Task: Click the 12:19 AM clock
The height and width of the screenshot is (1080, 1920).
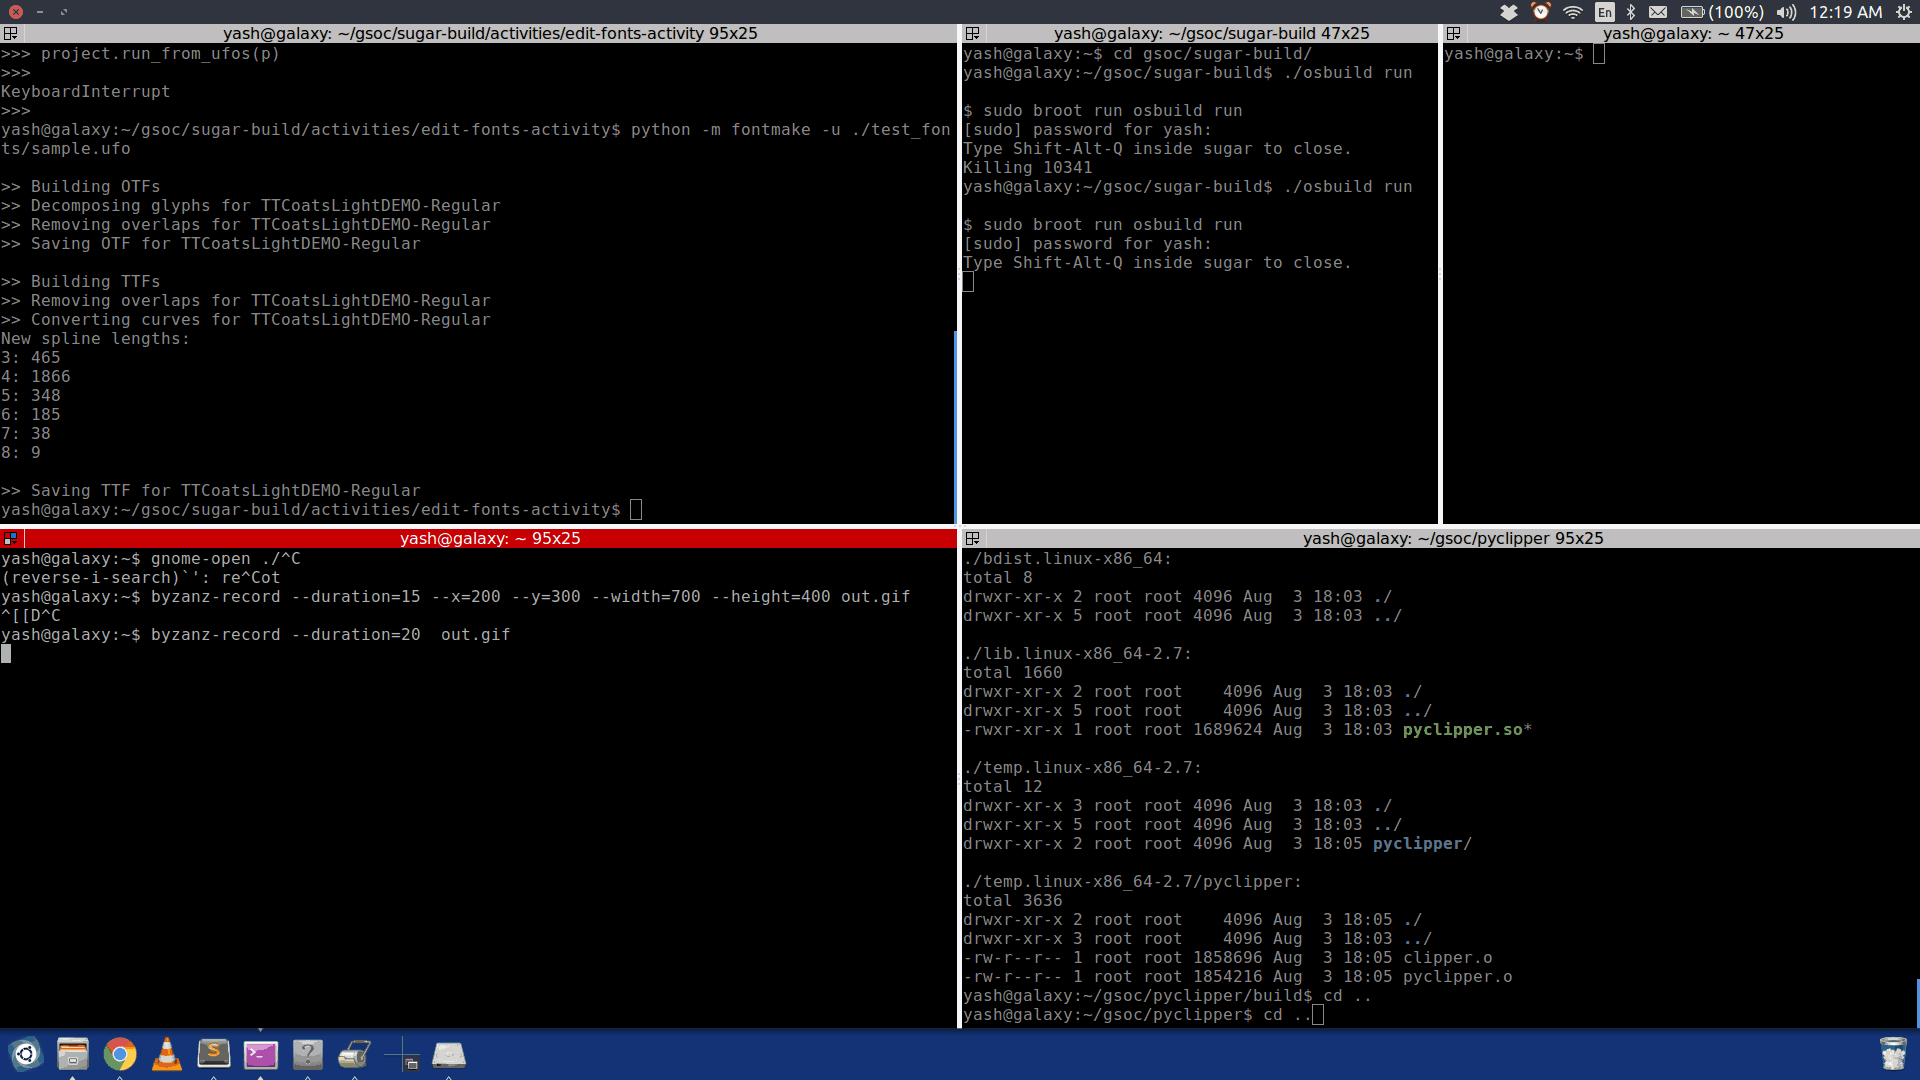Action: point(1845,12)
